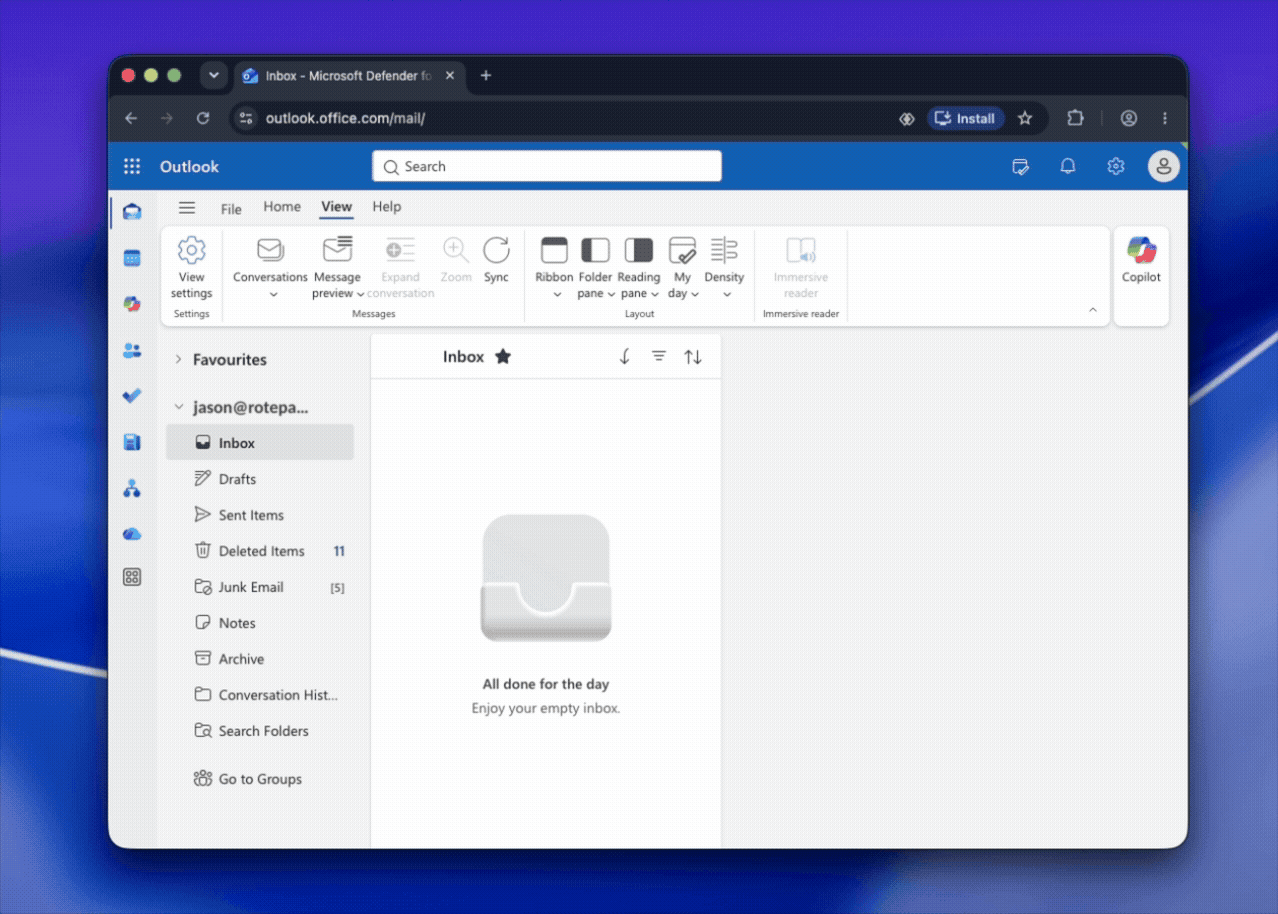Open OneDrive cloud icon in left rail
The height and width of the screenshot is (914, 1278).
tap(132, 534)
